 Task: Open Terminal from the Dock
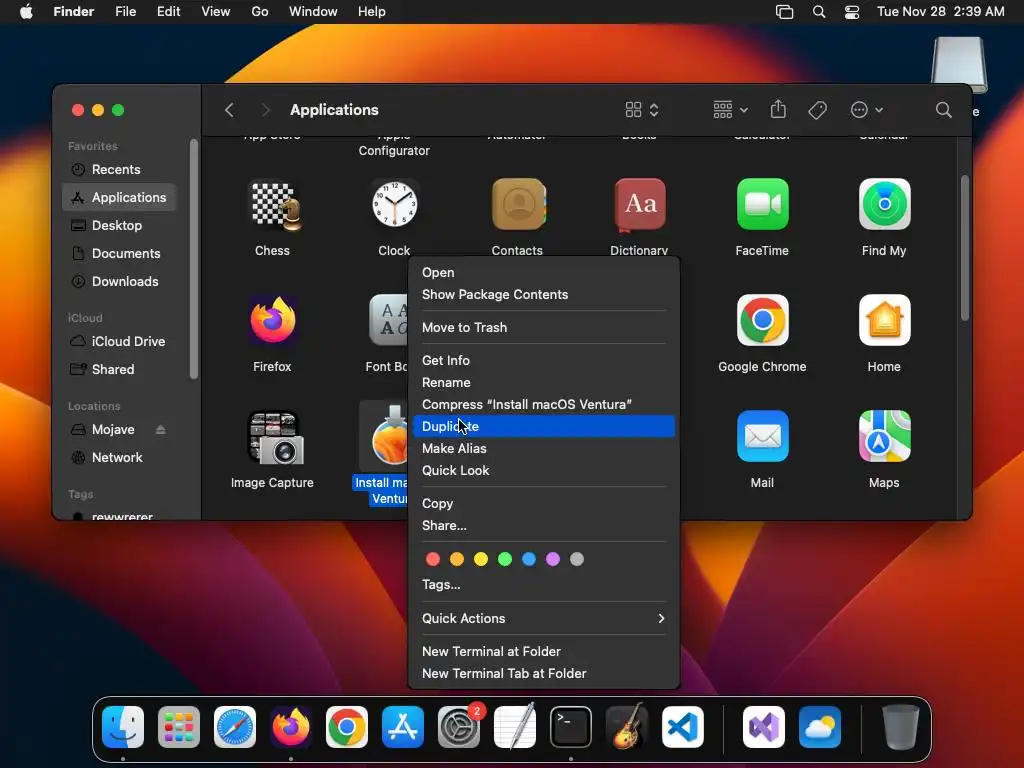pyautogui.click(x=571, y=727)
